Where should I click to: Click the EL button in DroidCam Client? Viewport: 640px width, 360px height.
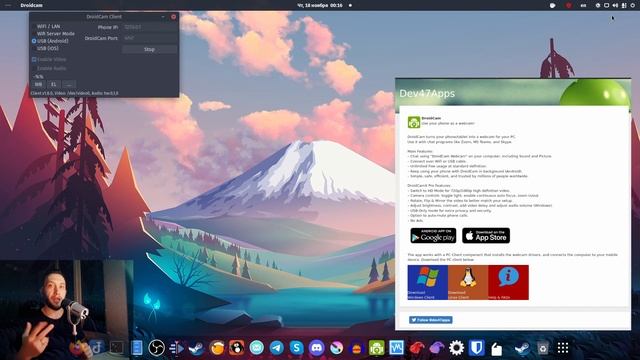[x=53, y=84]
